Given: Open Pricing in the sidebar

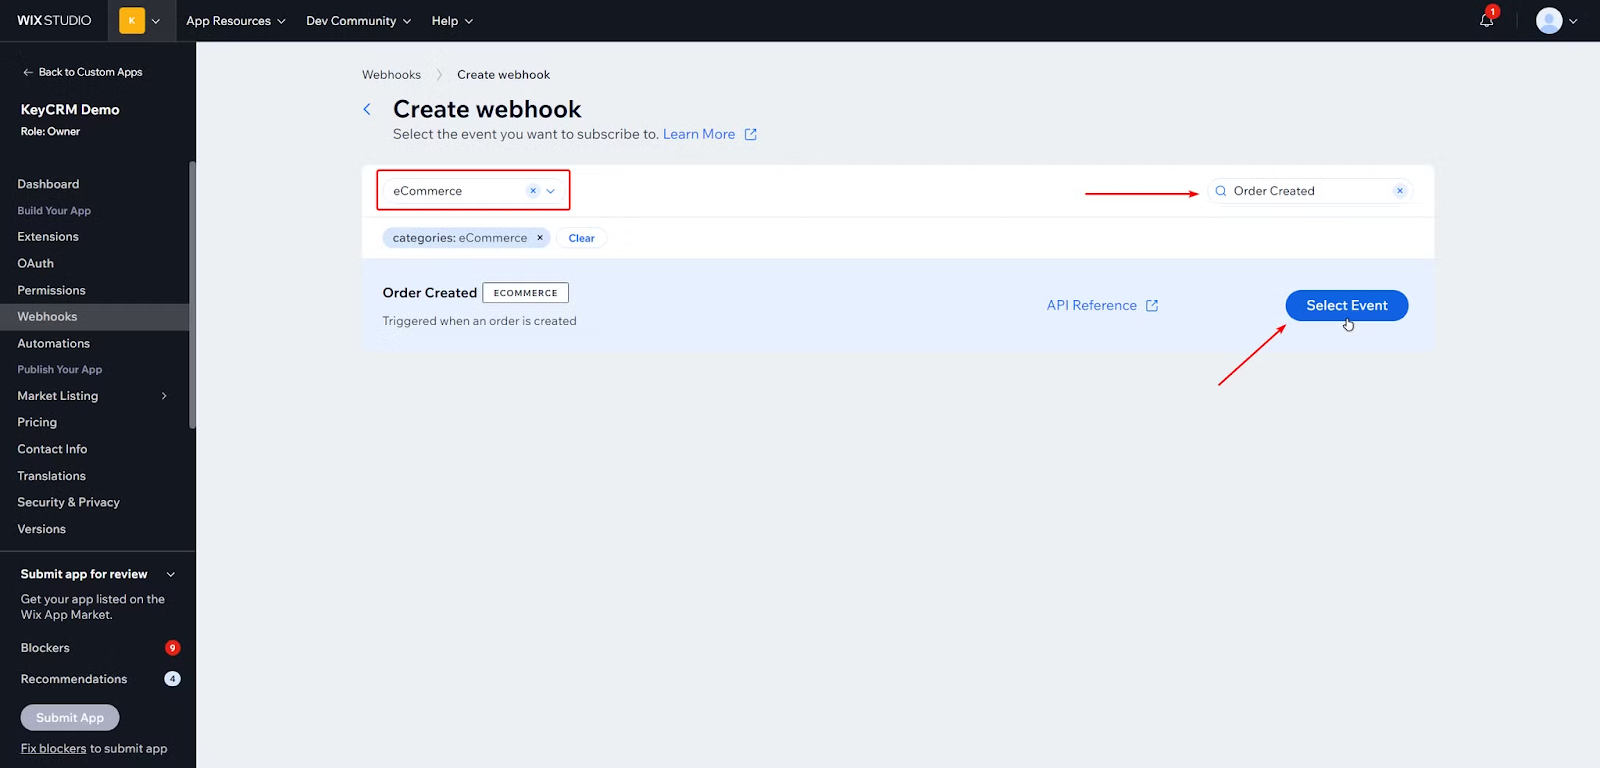Looking at the screenshot, I should click(x=37, y=422).
